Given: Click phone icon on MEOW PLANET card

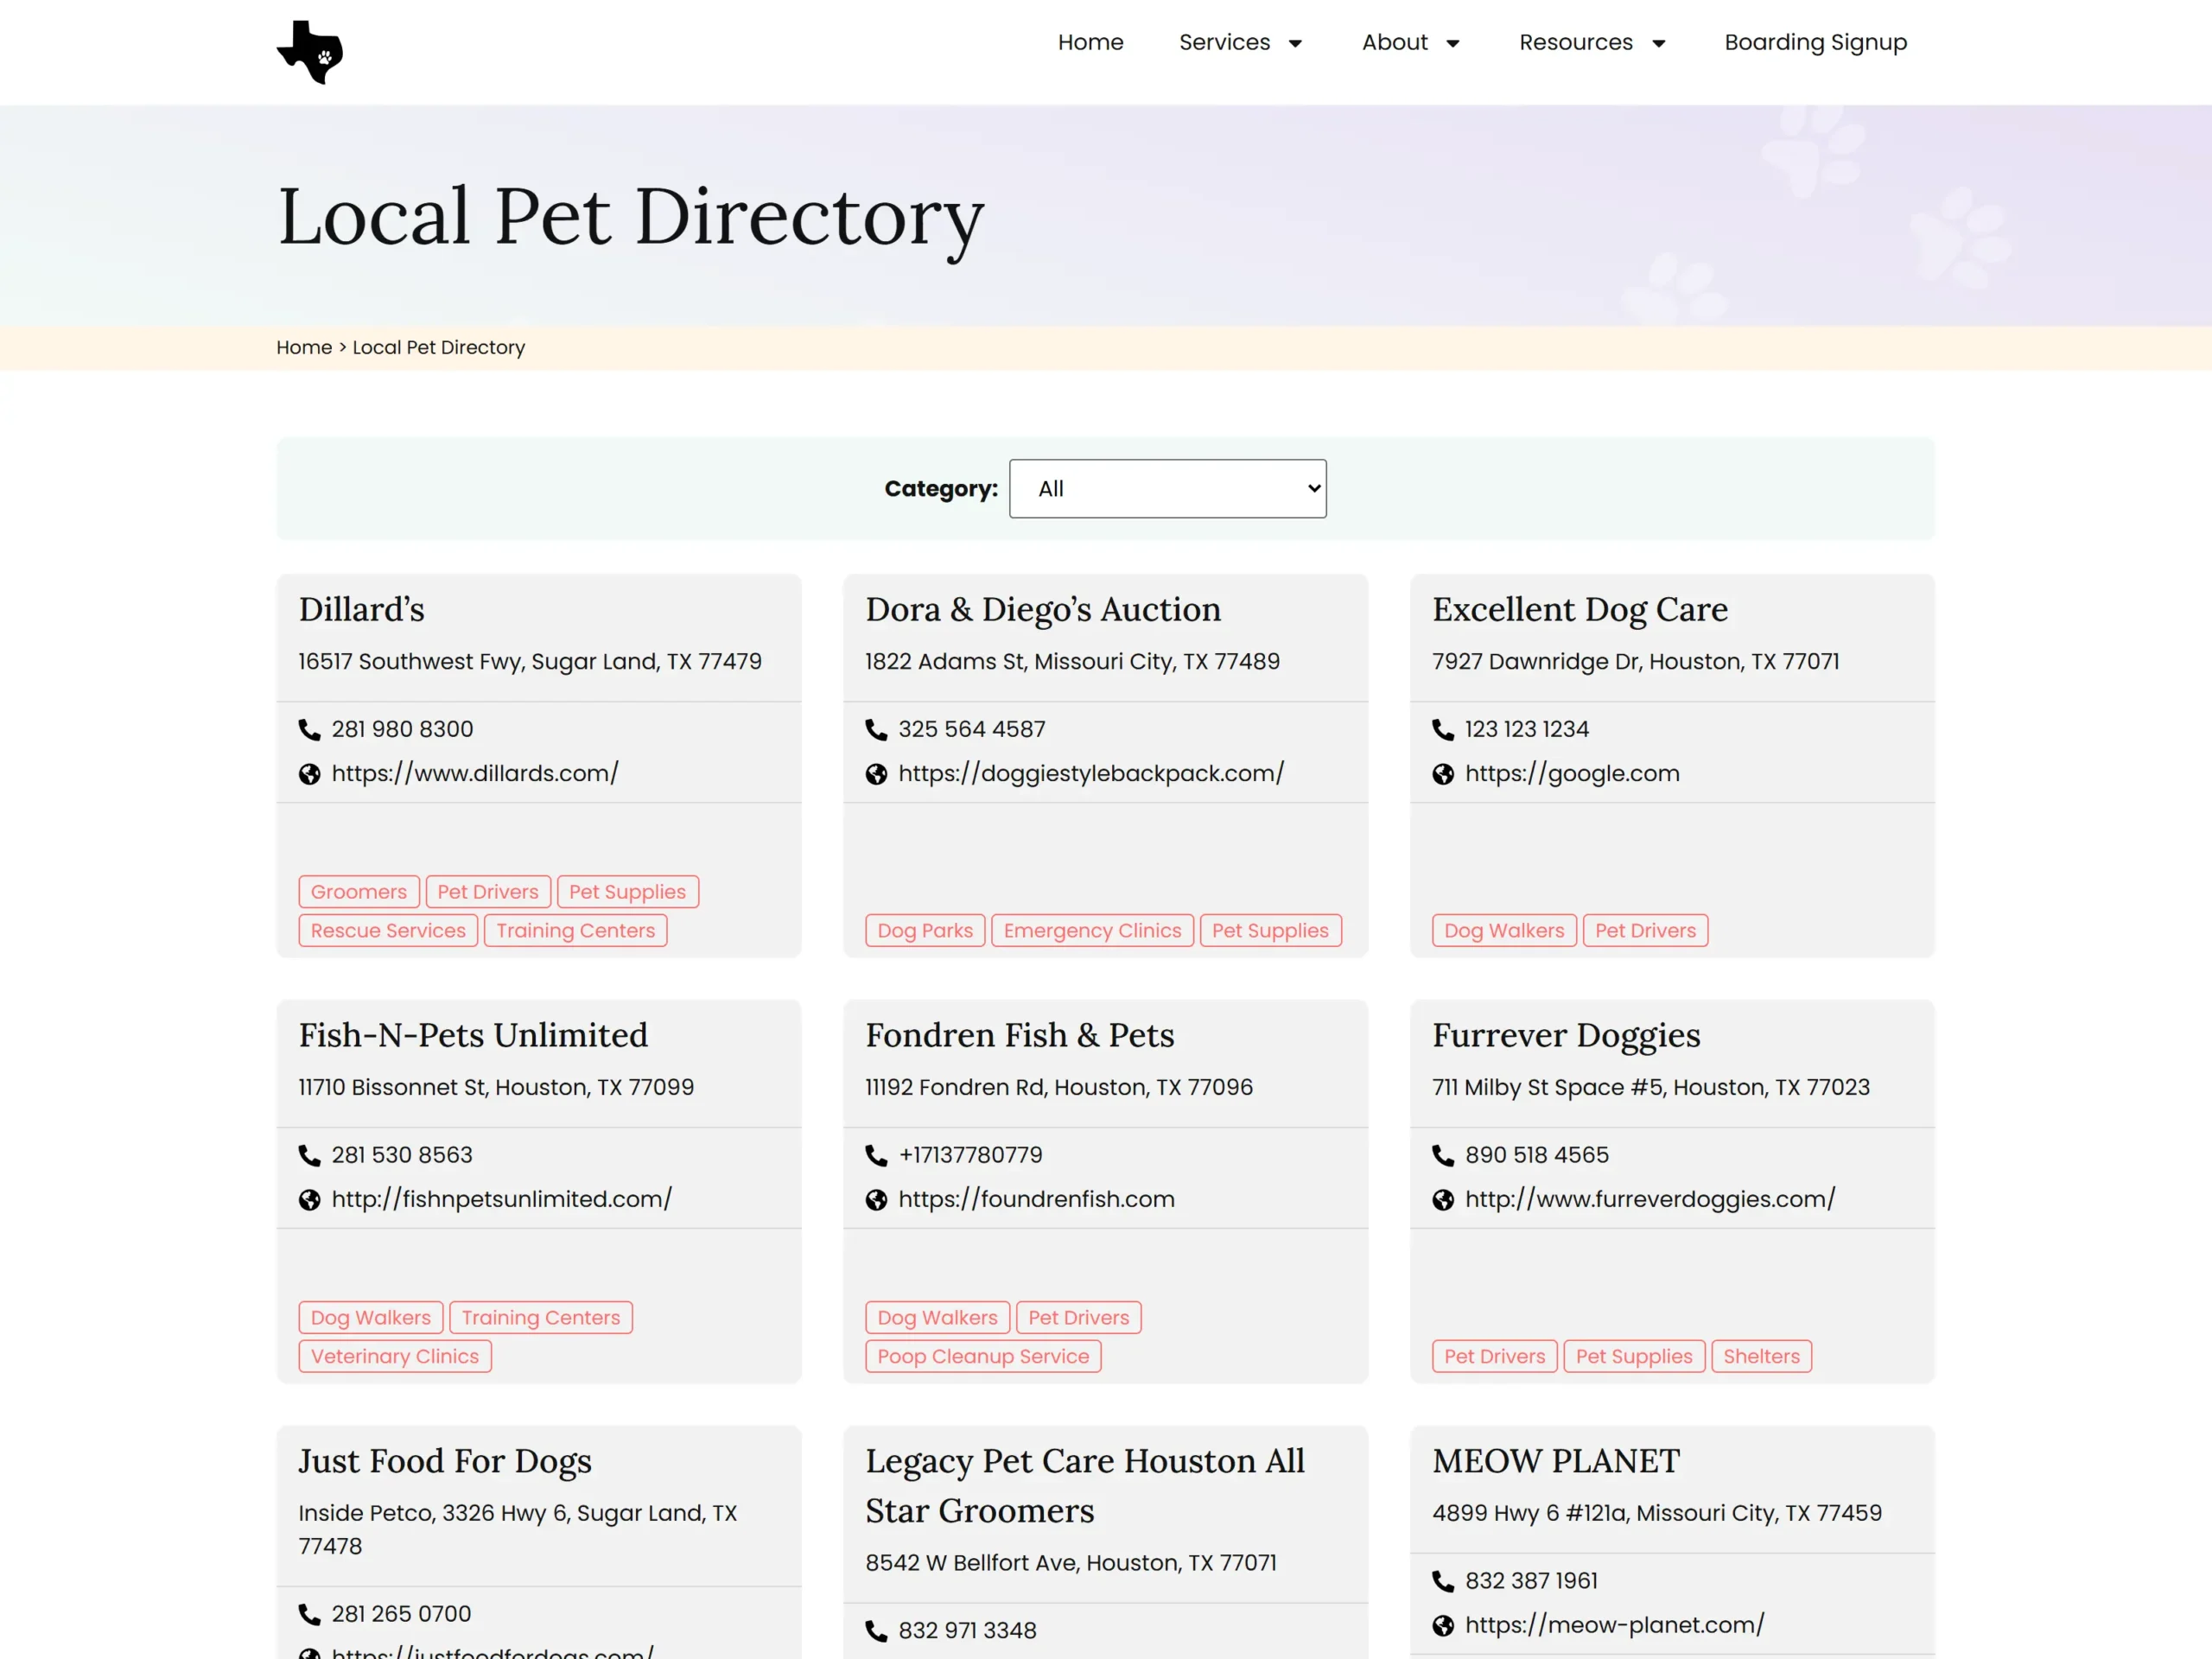Looking at the screenshot, I should tap(1443, 1582).
